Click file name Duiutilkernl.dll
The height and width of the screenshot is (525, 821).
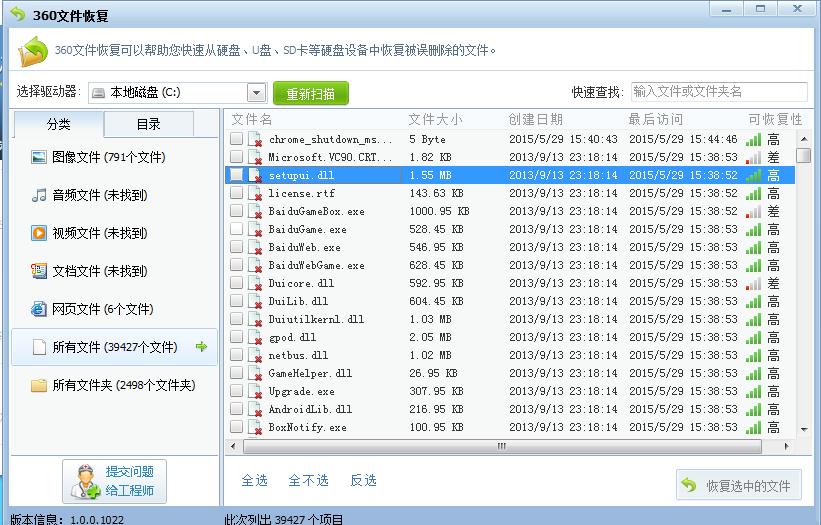(316, 319)
